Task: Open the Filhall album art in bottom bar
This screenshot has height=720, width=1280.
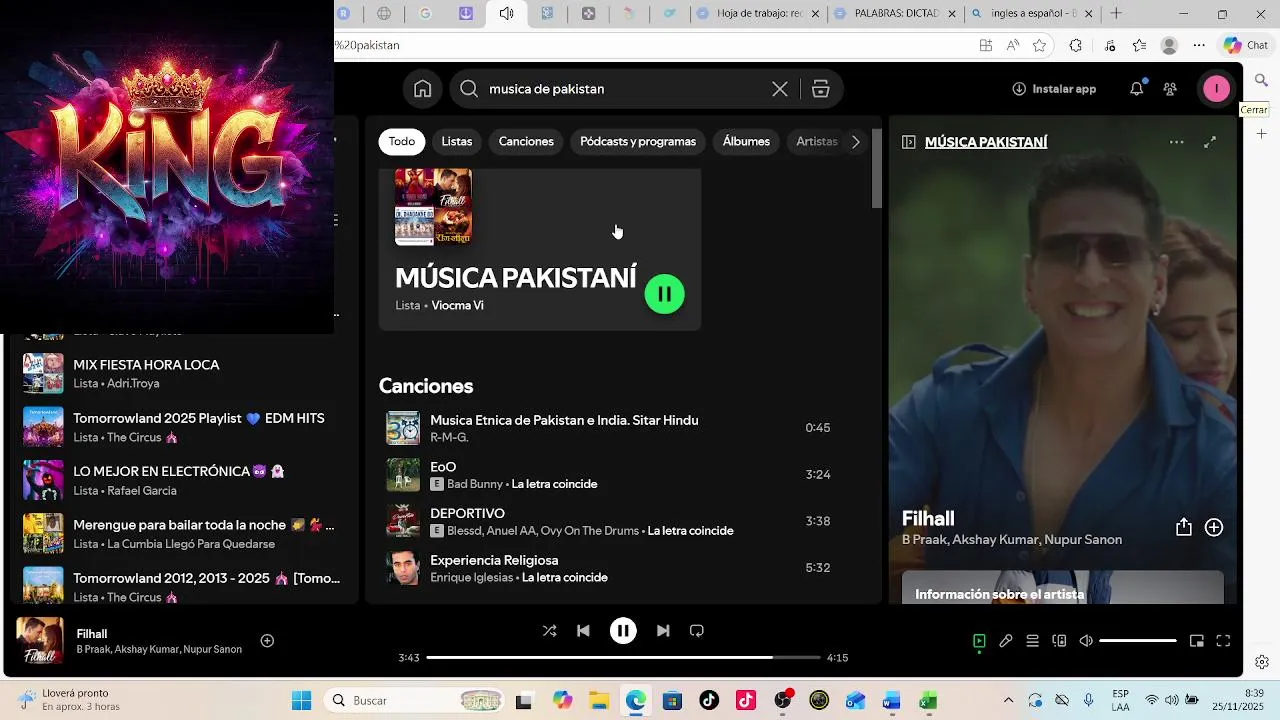Action: click(40, 641)
